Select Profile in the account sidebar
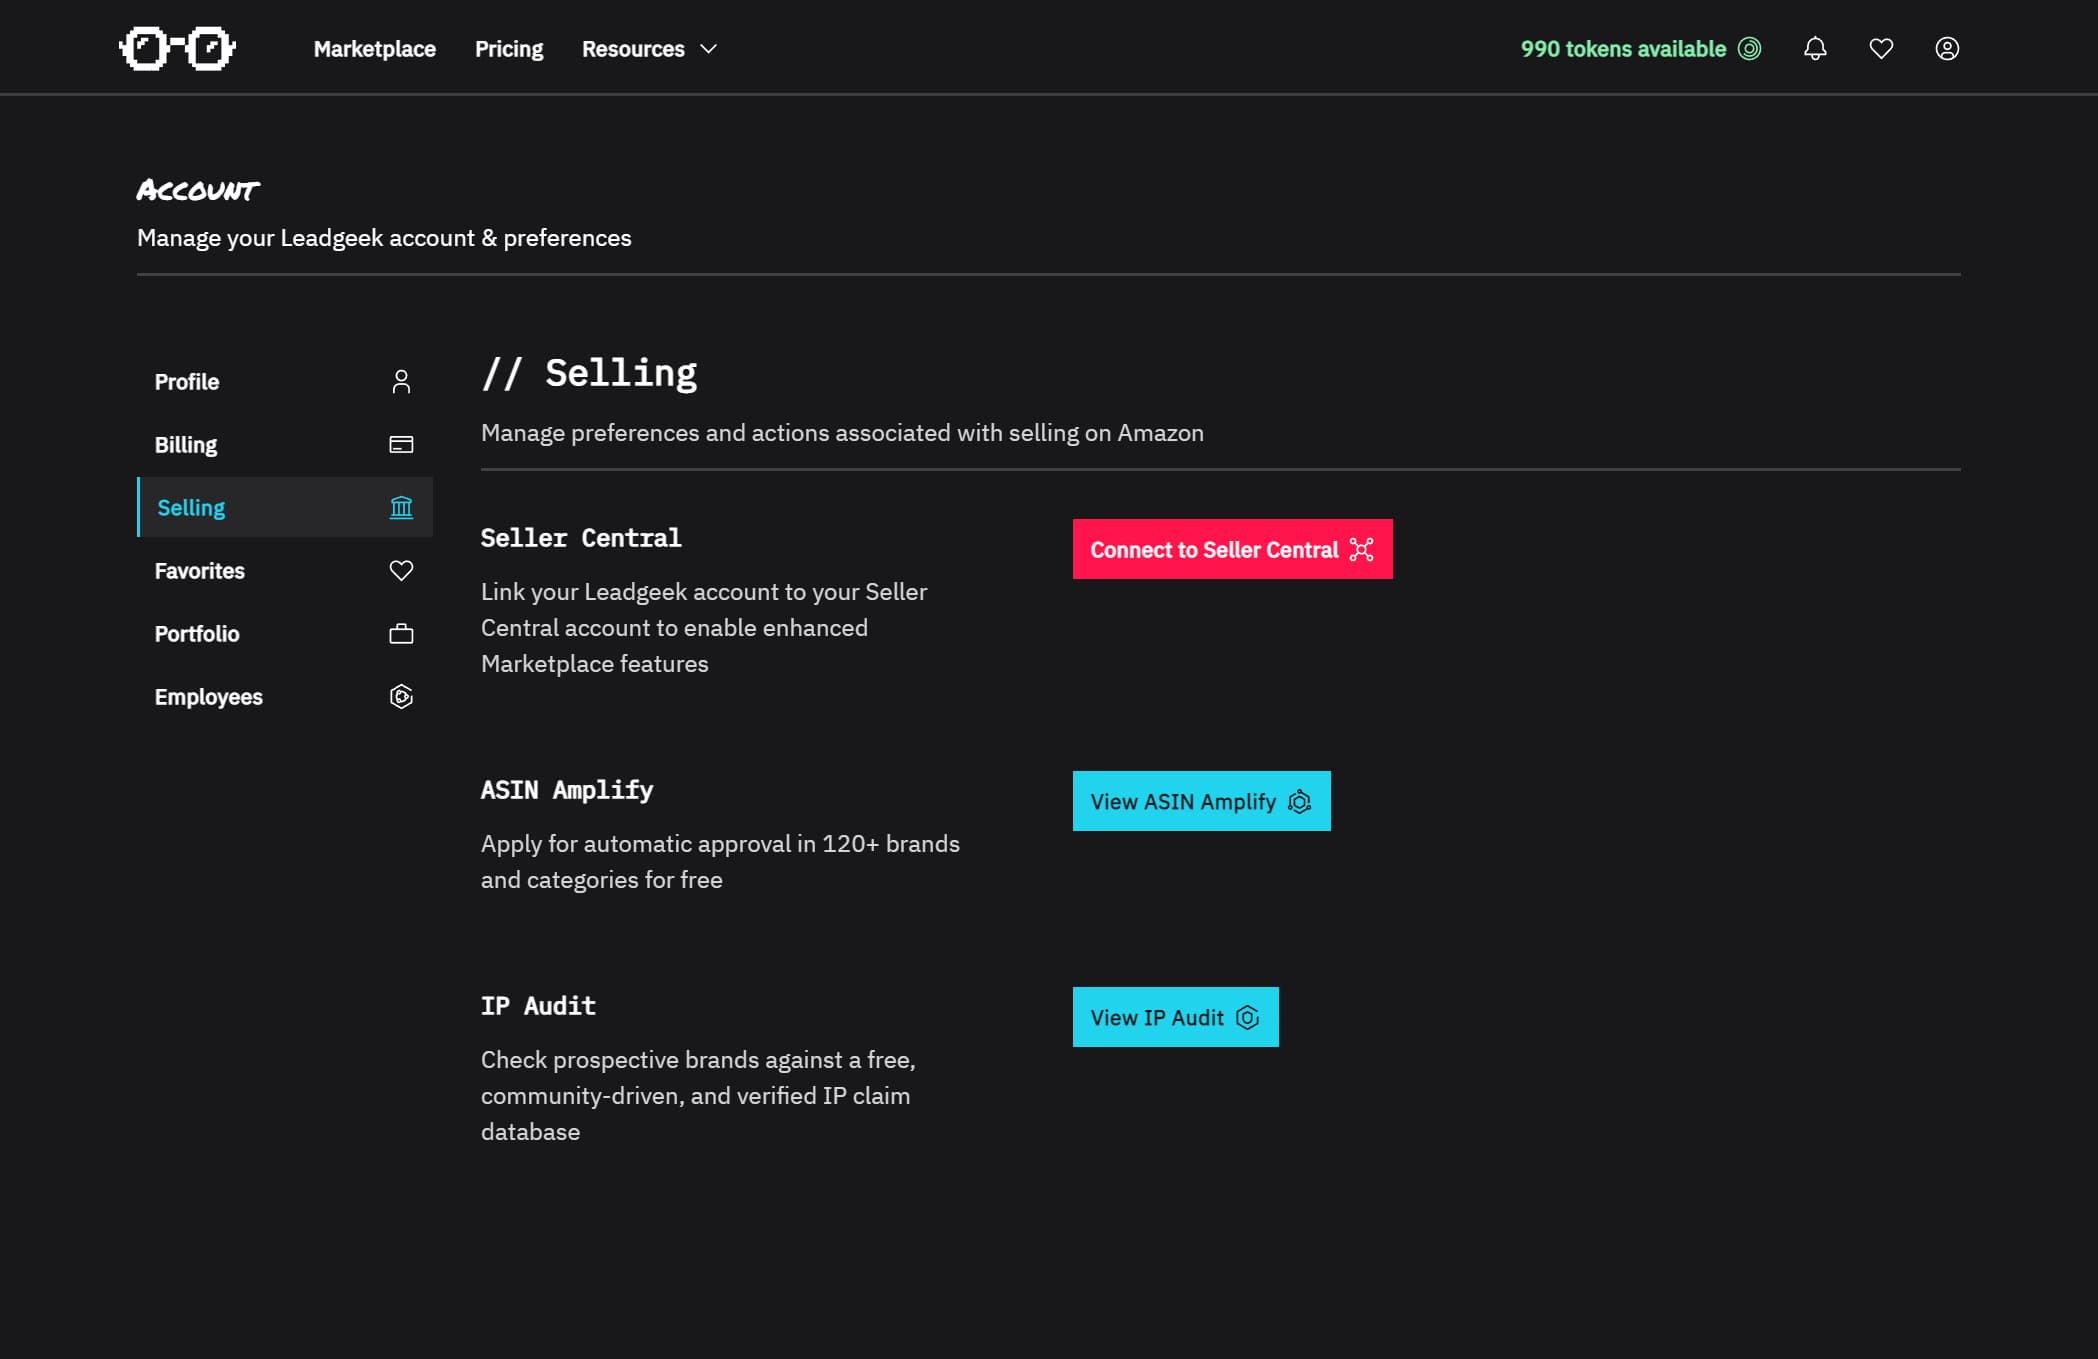Image resolution: width=2098 pixels, height=1359 pixels. pos(285,381)
